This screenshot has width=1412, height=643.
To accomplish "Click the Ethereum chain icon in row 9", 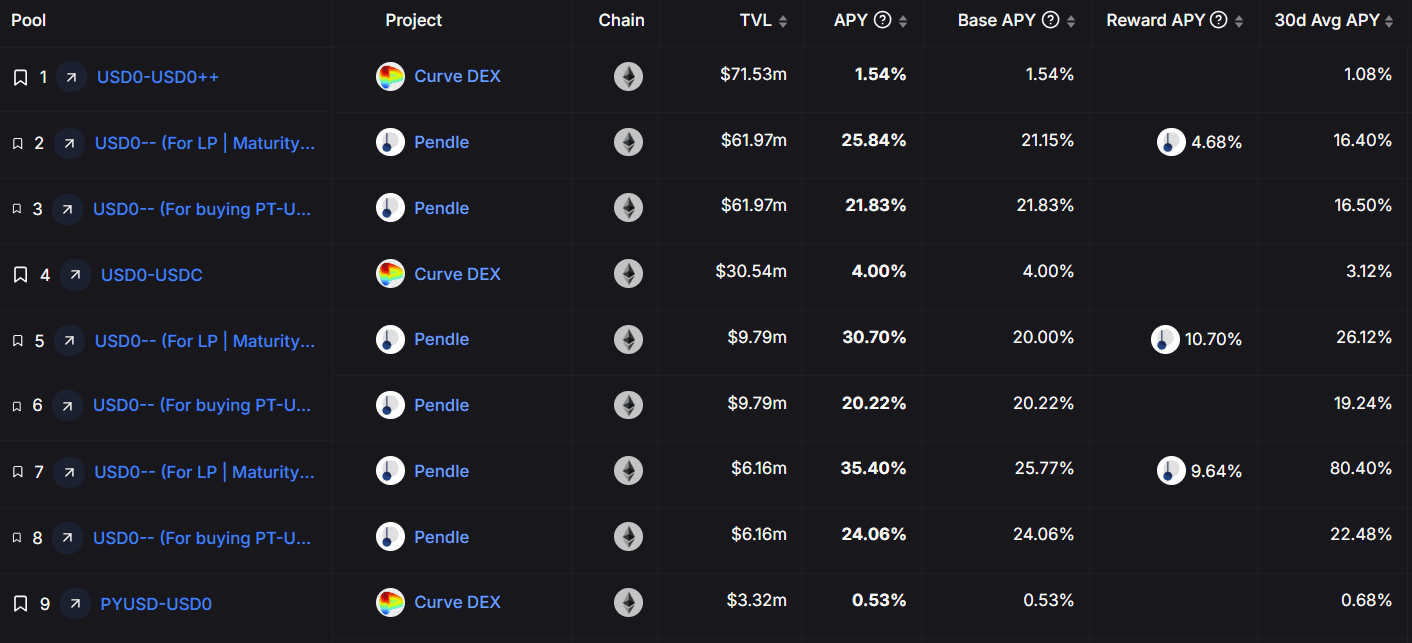I will (x=628, y=603).
